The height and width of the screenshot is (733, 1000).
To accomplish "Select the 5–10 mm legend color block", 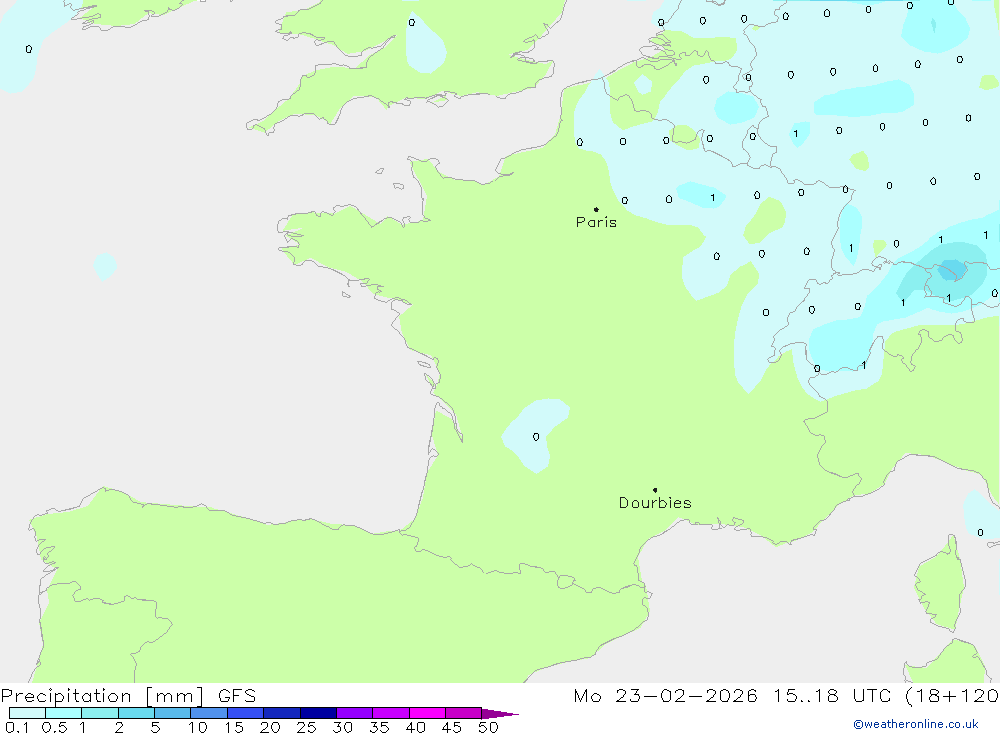I will click(172, 714).
